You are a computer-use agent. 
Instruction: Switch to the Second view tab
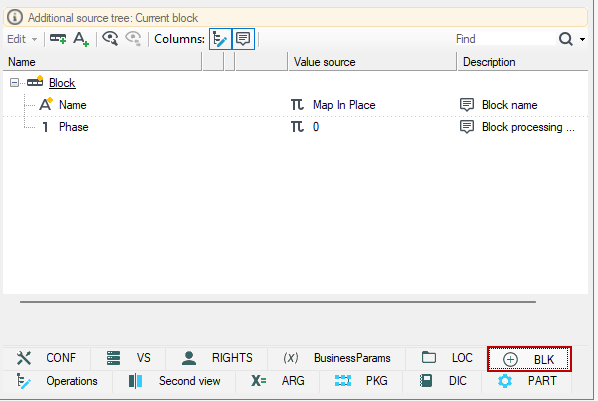pos(174,381)
